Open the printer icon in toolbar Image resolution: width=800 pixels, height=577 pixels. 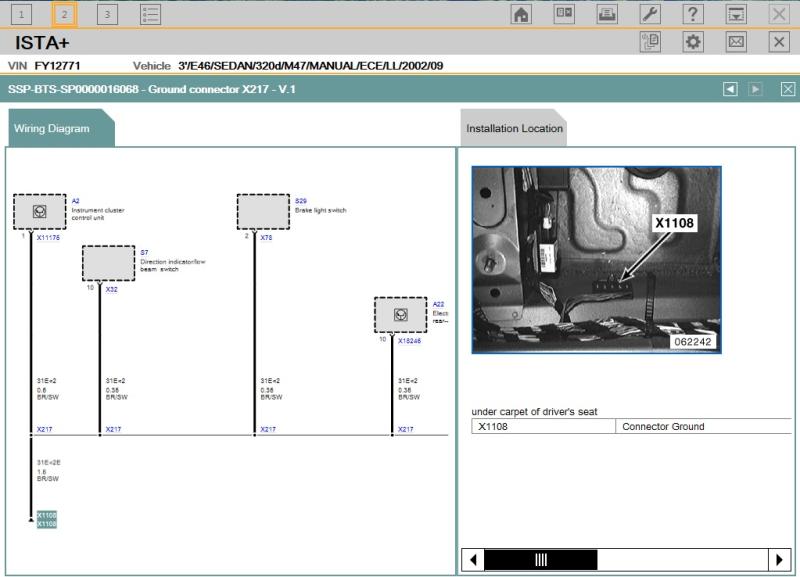tap(607, 14)
